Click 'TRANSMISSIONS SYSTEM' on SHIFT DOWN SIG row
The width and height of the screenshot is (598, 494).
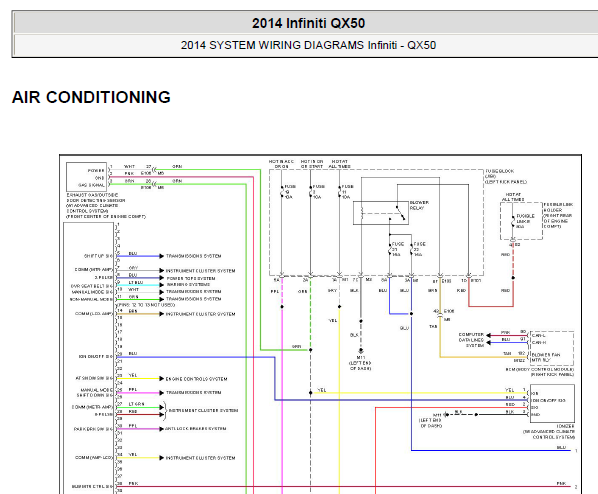[x=194, y=393]
